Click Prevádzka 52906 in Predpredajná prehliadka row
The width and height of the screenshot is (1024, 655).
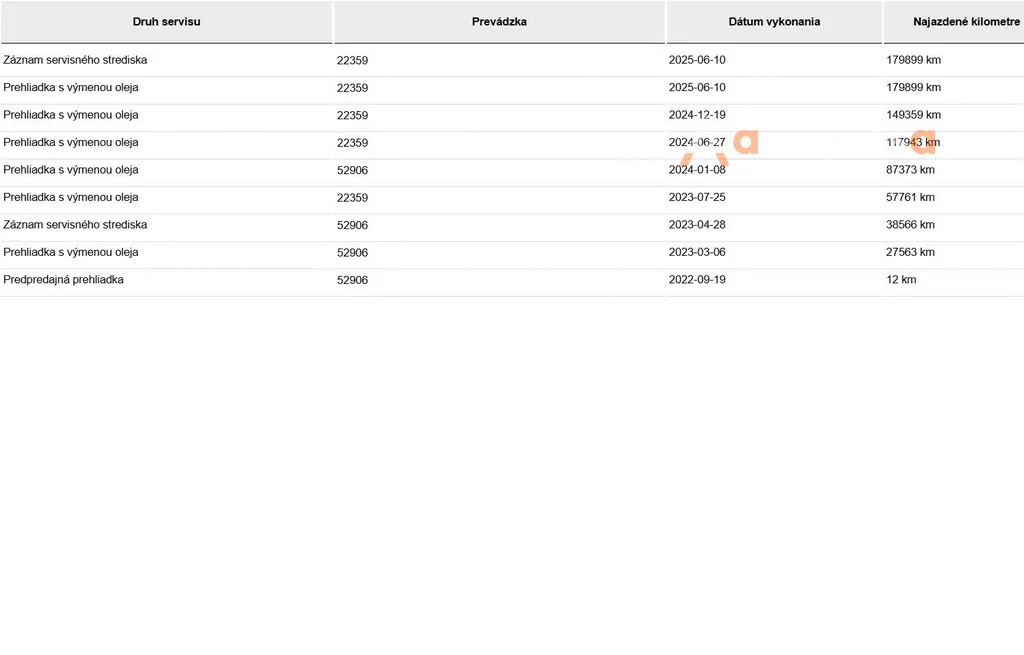tap(353, 280)
